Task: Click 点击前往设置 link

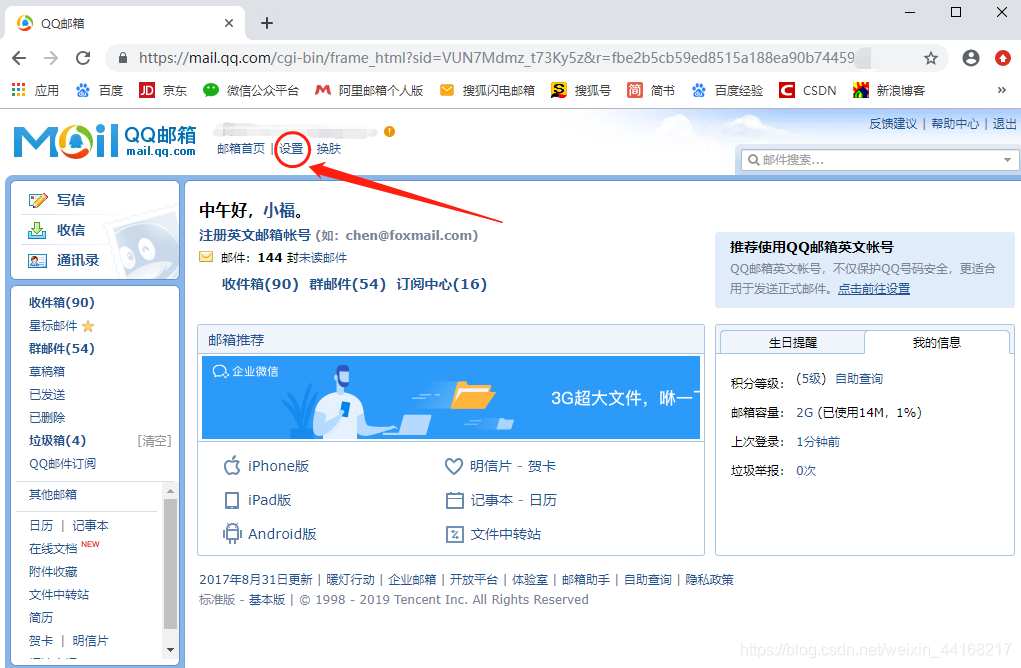Action: [x=874, y=288]
